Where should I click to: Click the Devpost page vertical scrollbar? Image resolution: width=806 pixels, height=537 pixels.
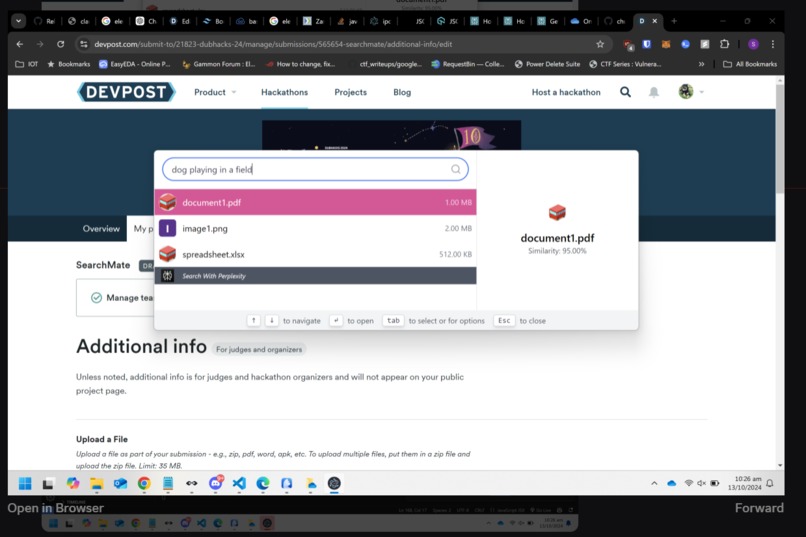(780, 139)
